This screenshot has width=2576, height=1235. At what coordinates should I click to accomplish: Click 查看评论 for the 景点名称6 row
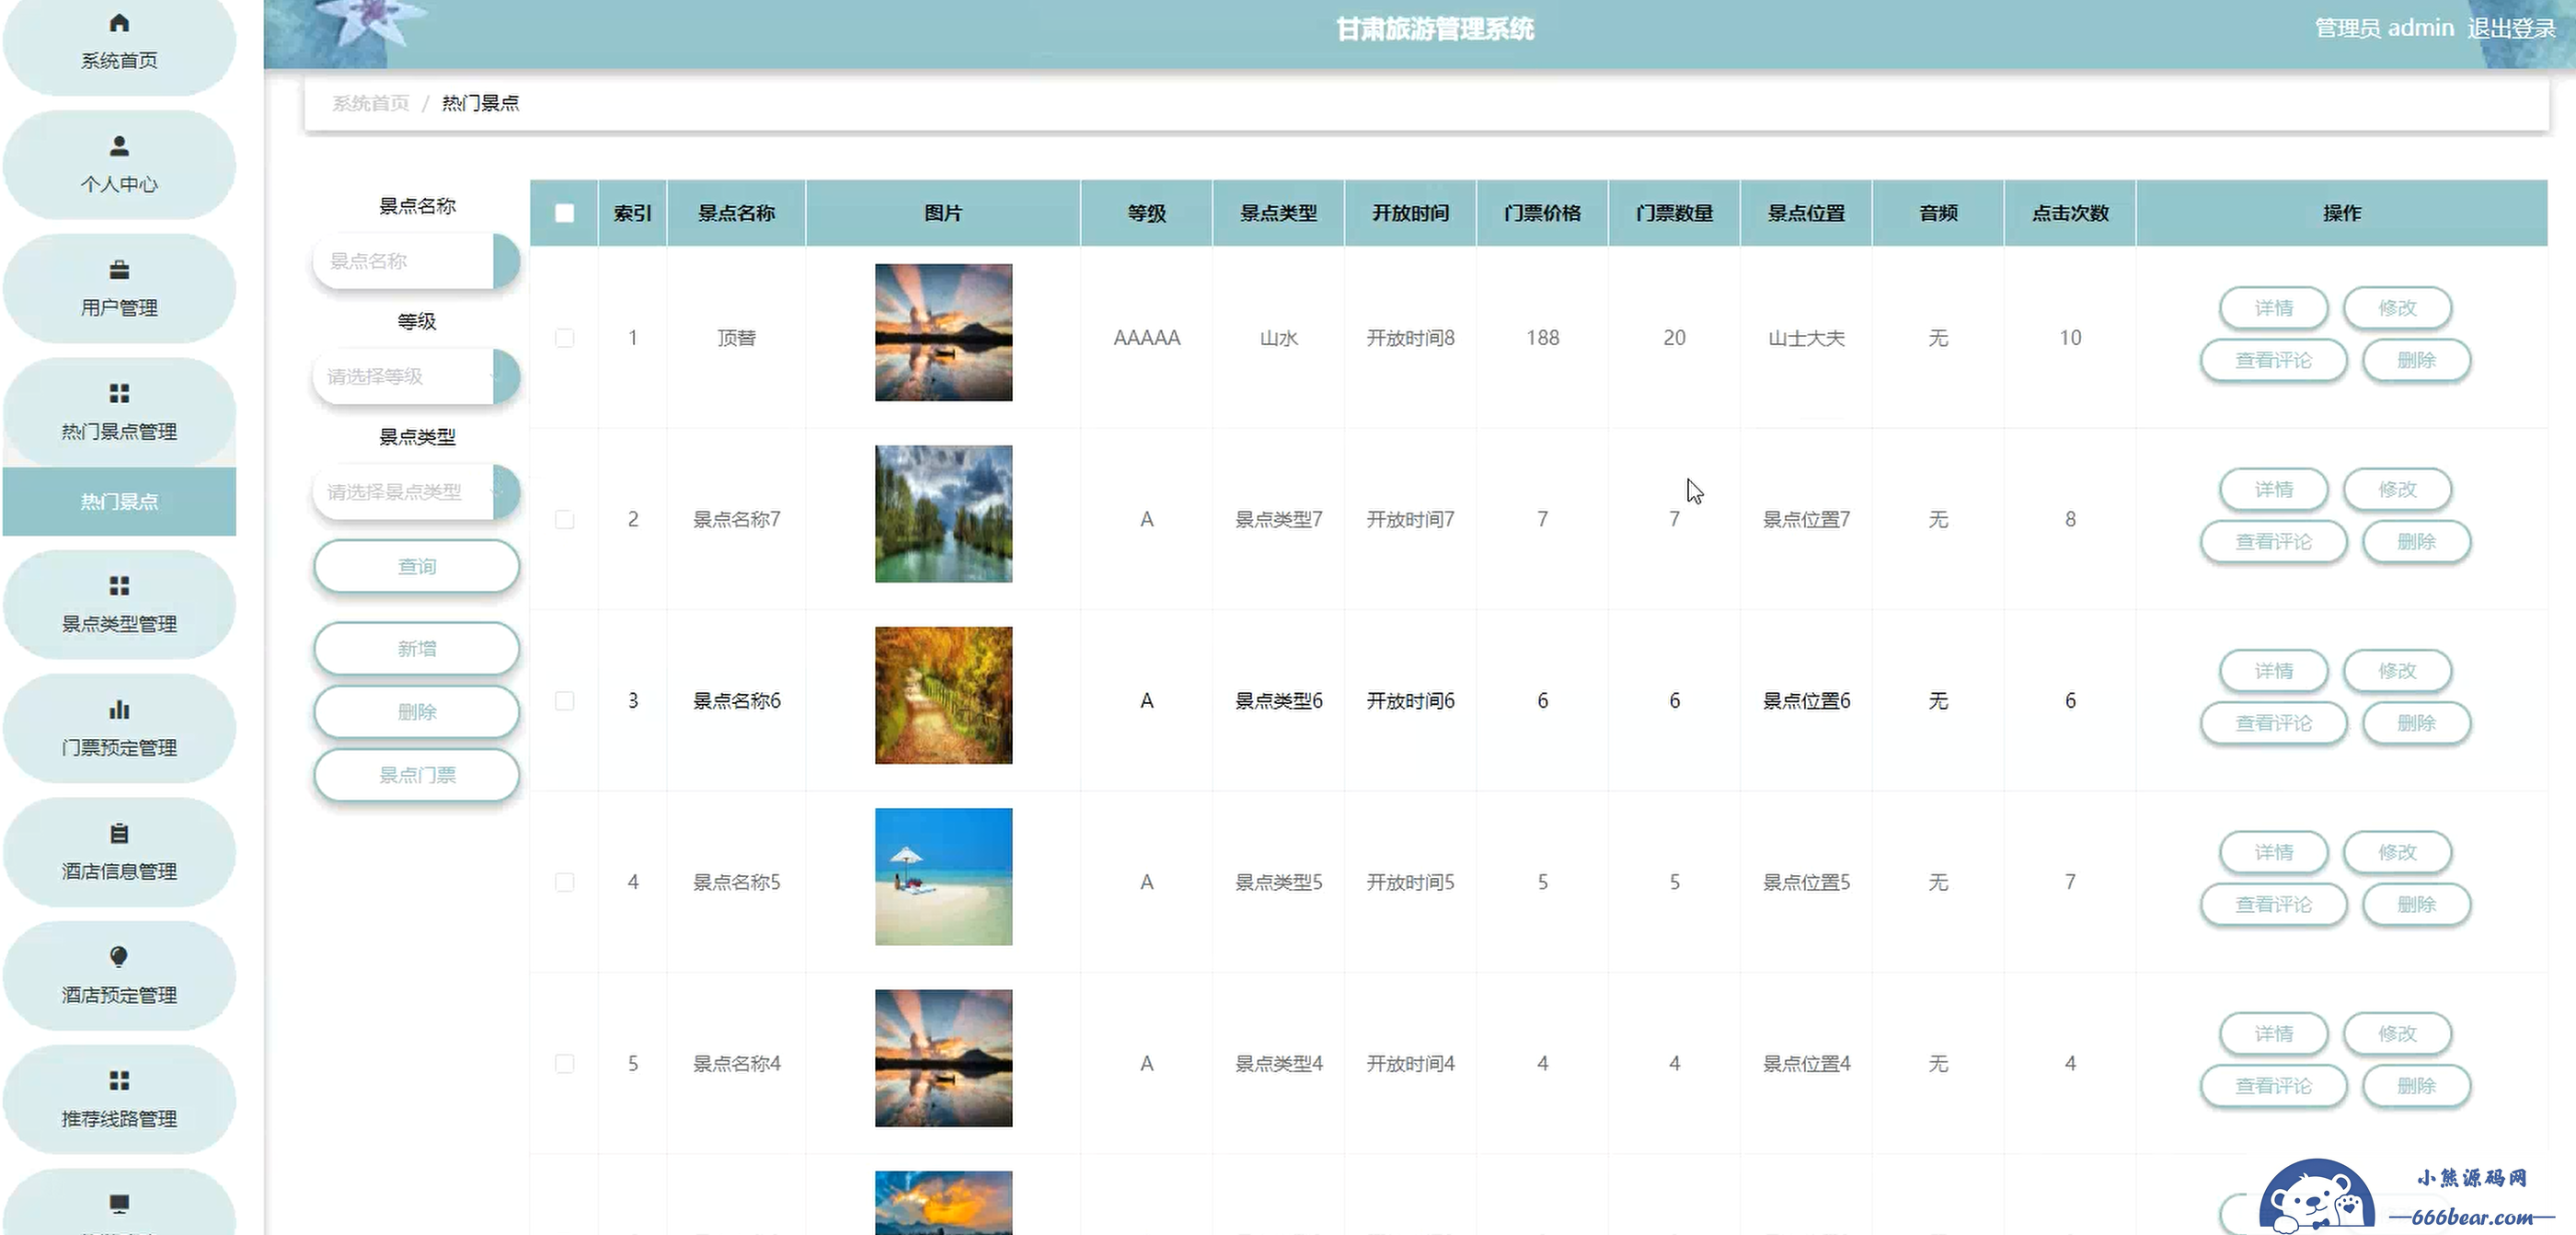[x=2274, y=723]
